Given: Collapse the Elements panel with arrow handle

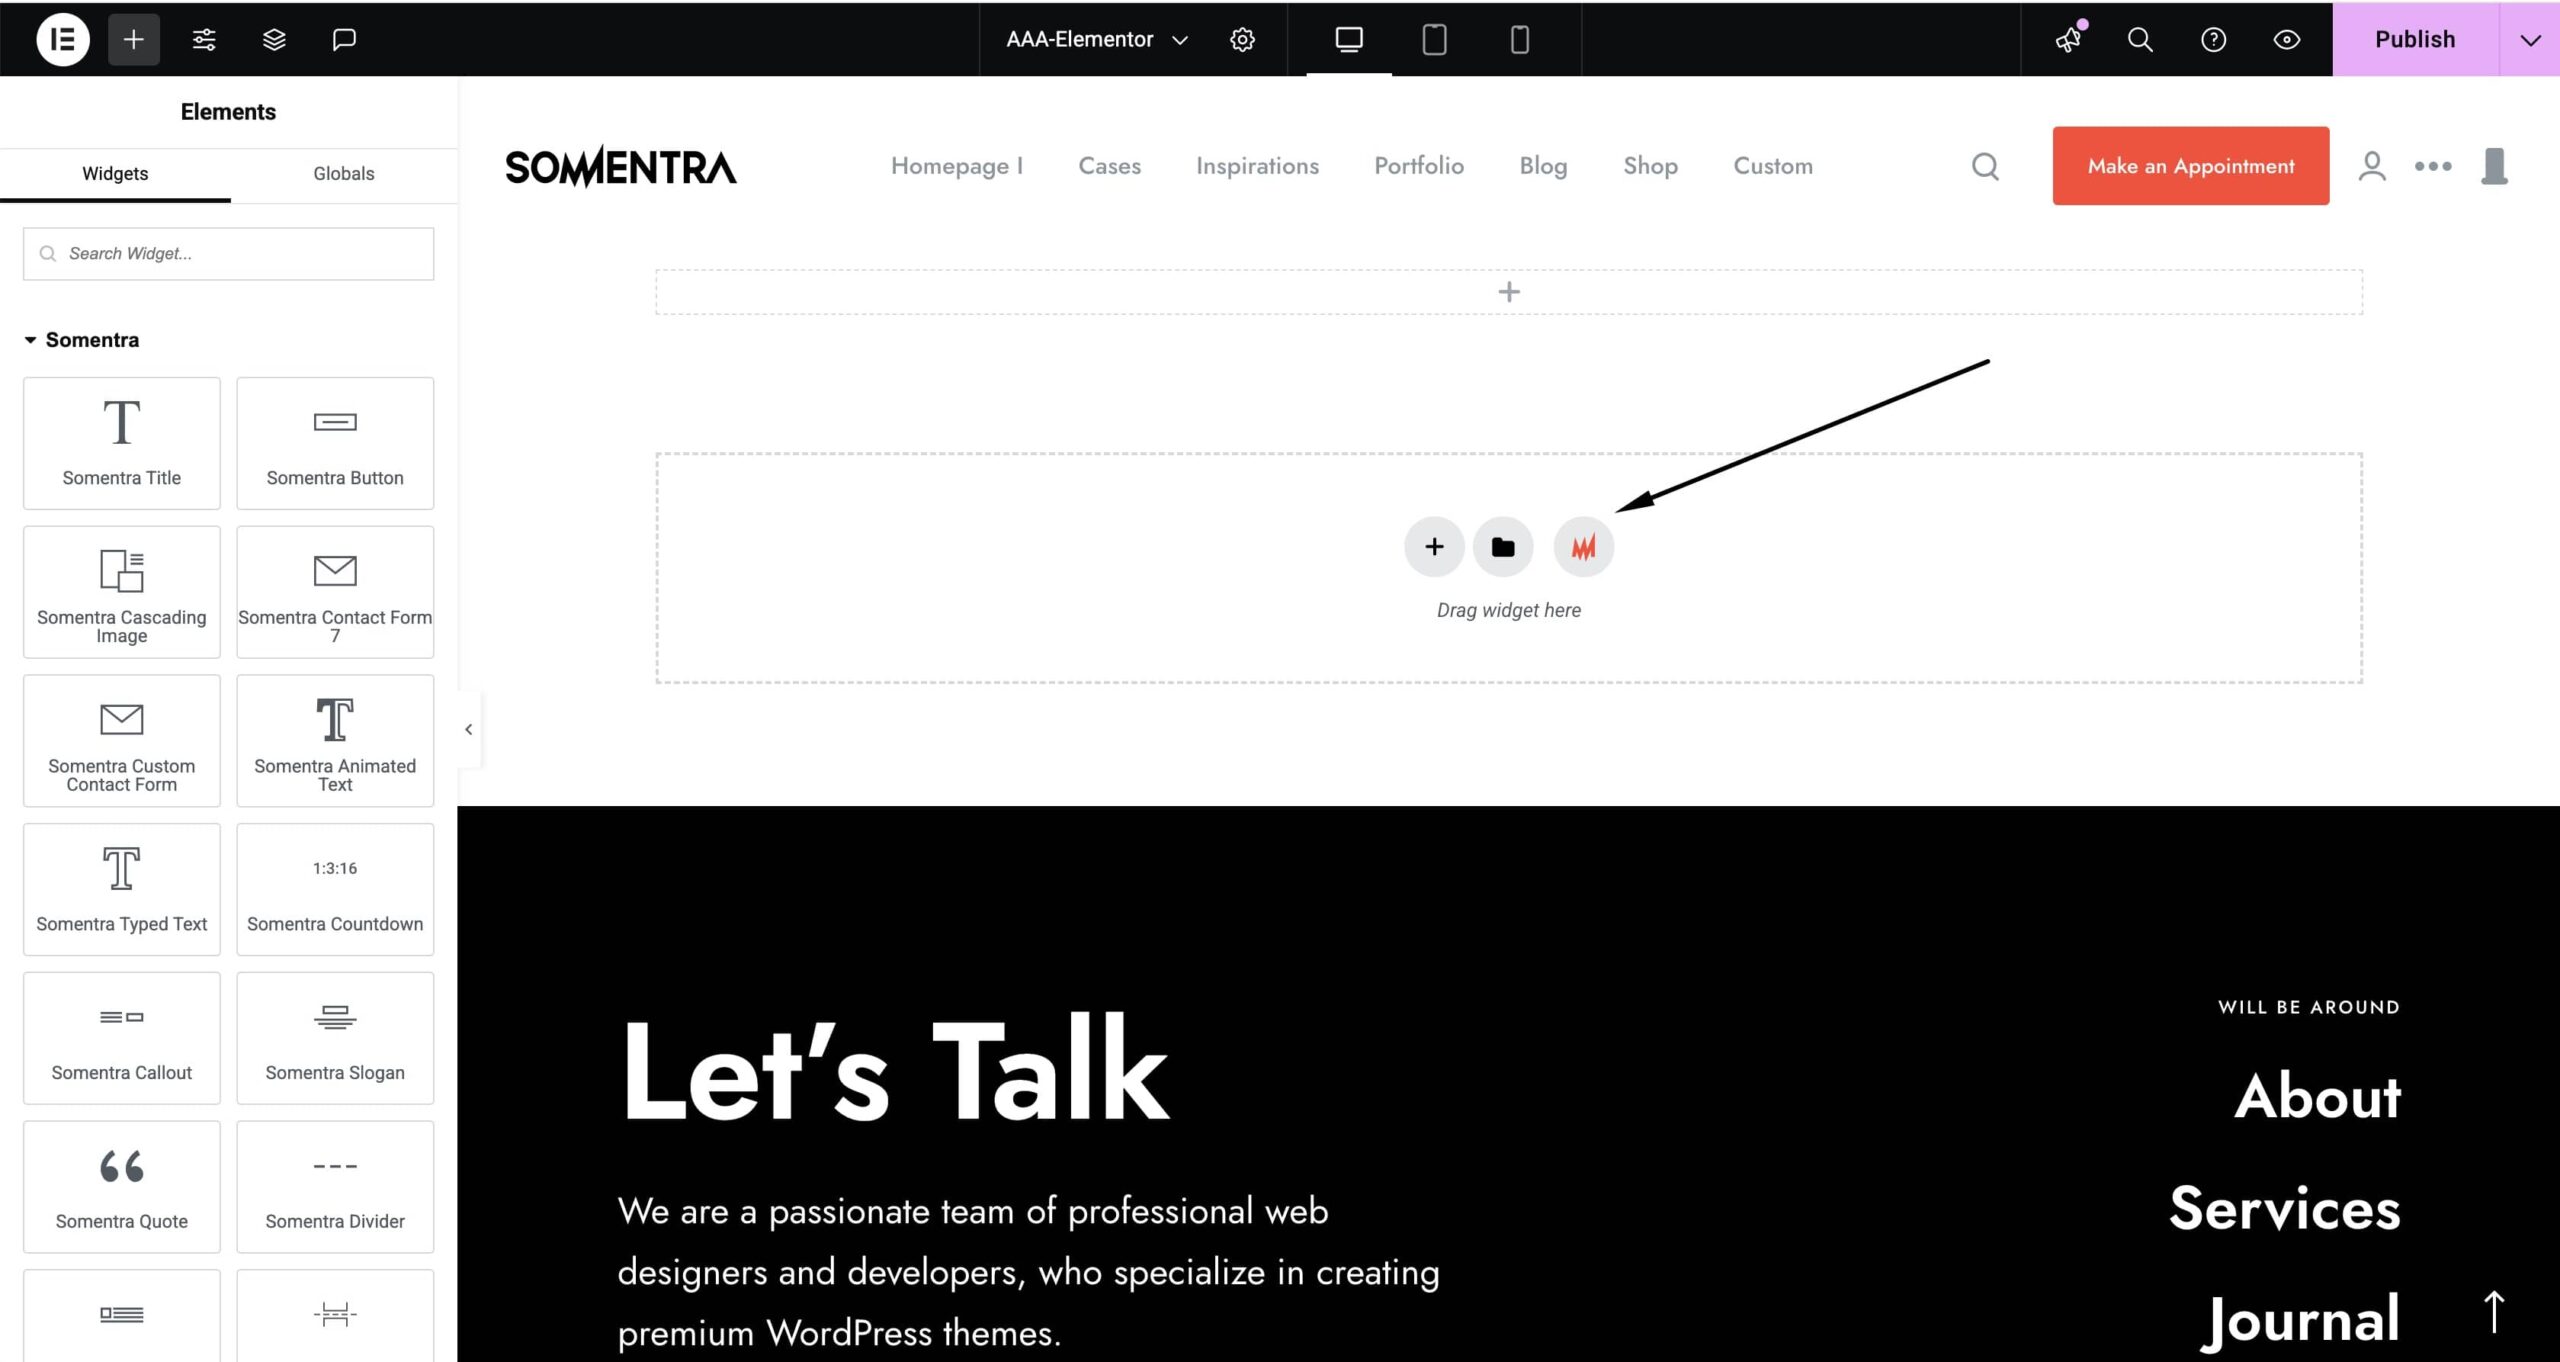Looking at the screenshot, I should 468,729.
